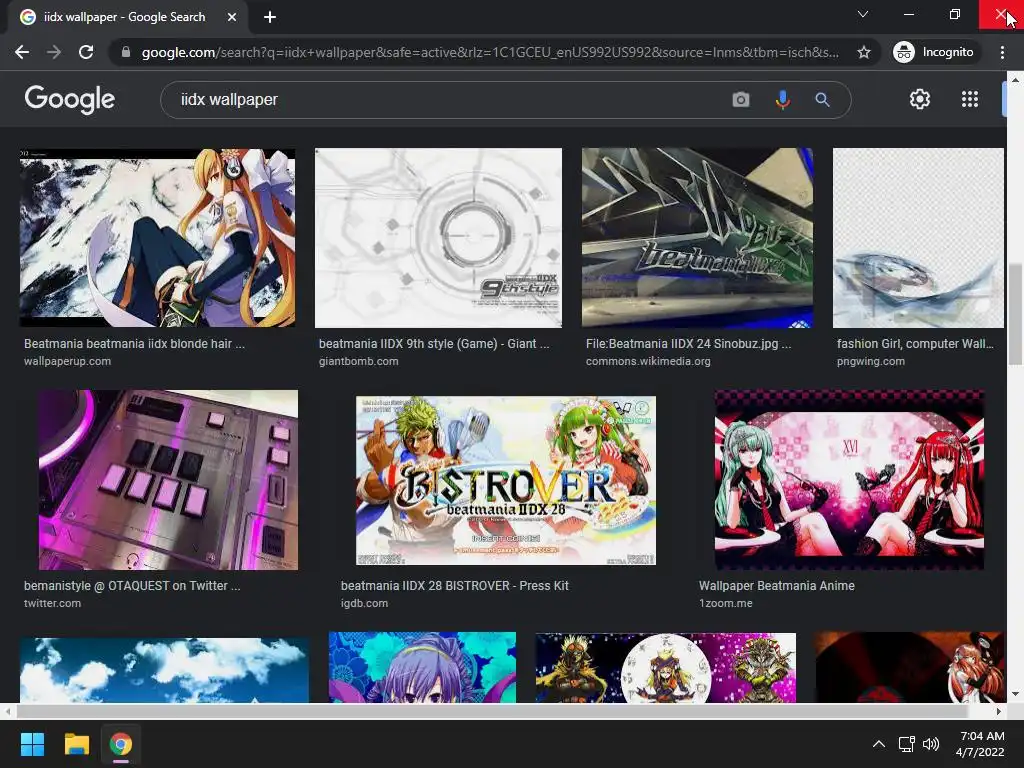1024x768 pixels.
Task: Open 'fashion Girl, computer Wall...' title
Action: click(915, 344)
